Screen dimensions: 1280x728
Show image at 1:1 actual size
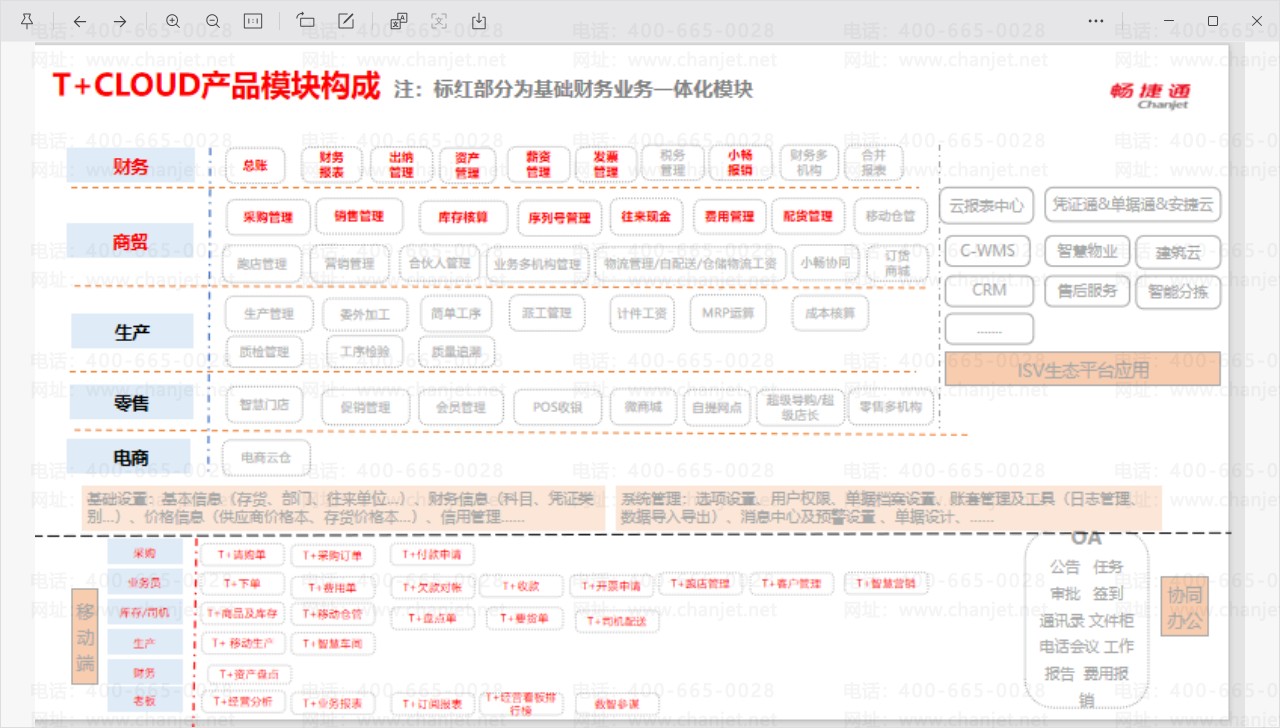point(253,21)
